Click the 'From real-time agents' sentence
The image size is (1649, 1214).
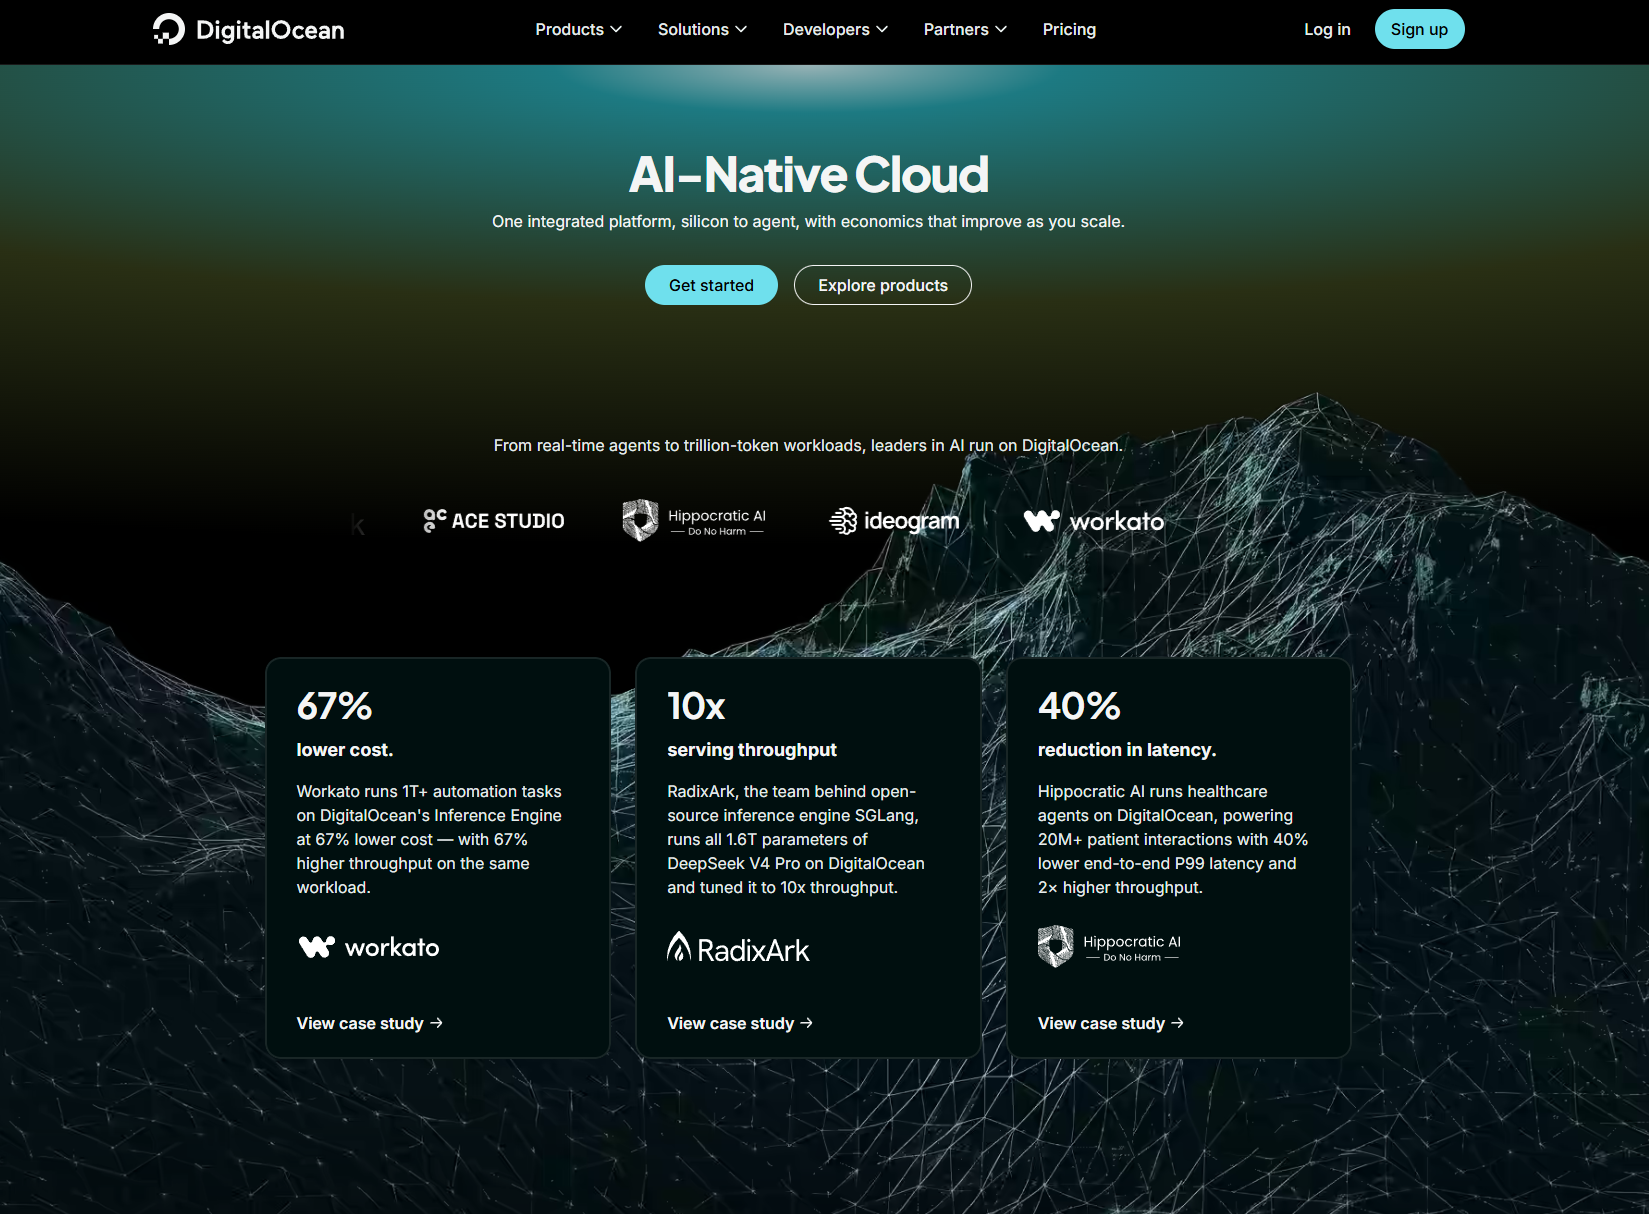(x=808, y=446)
